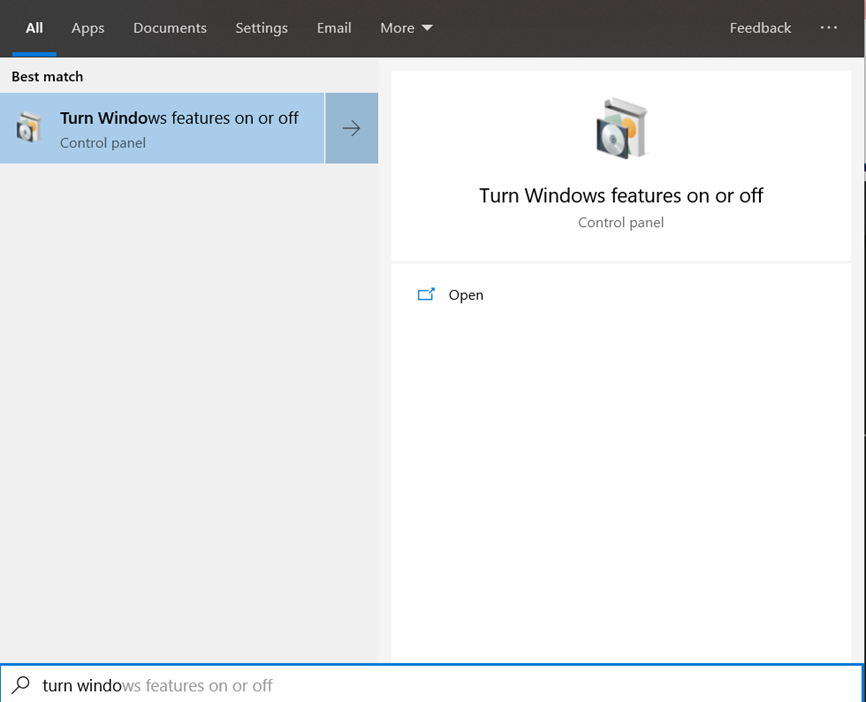This screenshot has width=866, height=702.
Task: Switch to the Email tab
Action: pos(334,28)
